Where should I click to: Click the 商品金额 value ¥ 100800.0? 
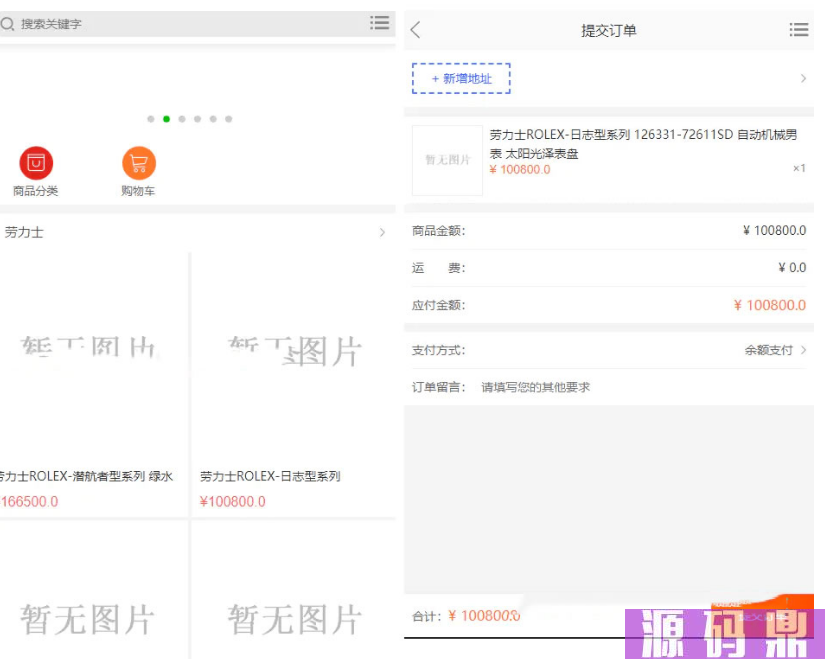[774, 231]
